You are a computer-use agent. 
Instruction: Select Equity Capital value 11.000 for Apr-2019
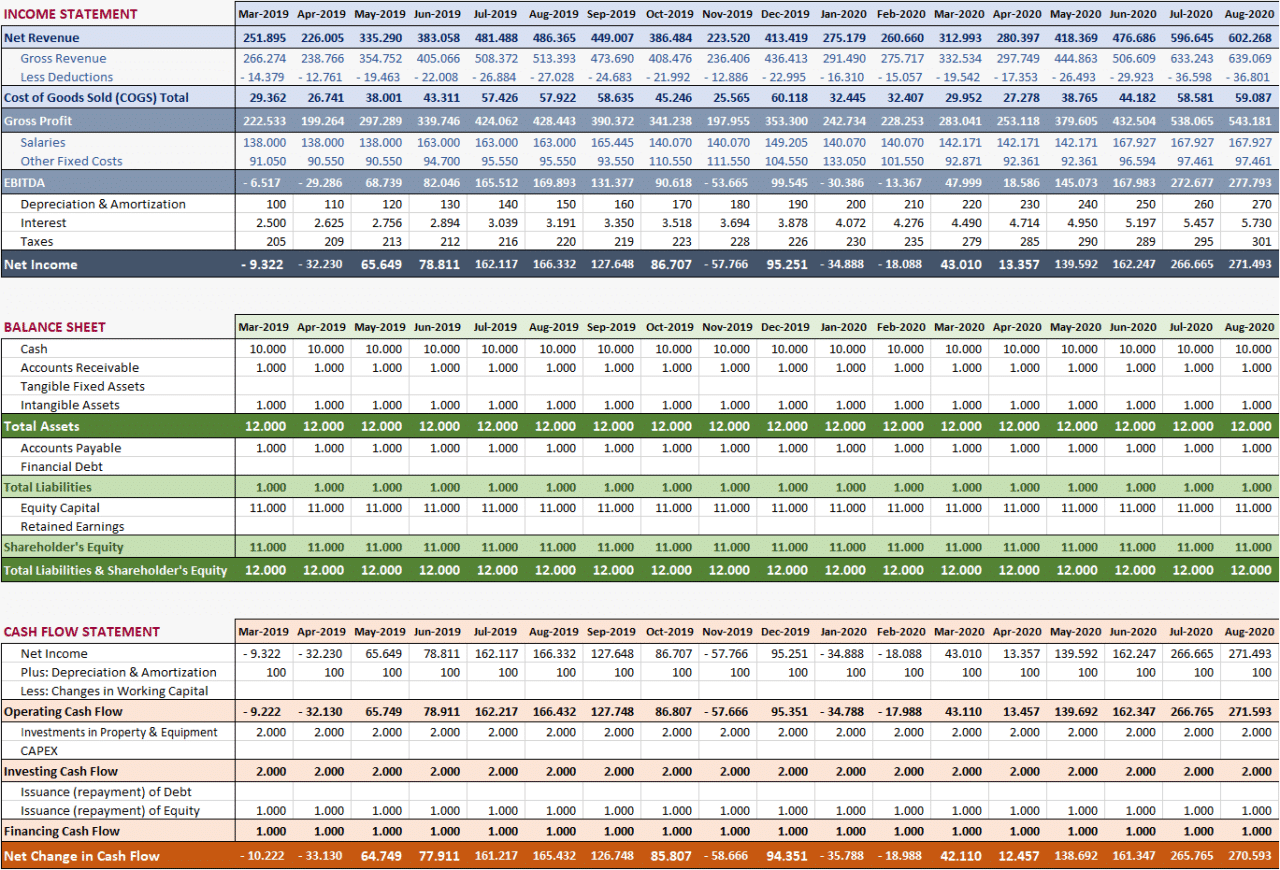326,508
